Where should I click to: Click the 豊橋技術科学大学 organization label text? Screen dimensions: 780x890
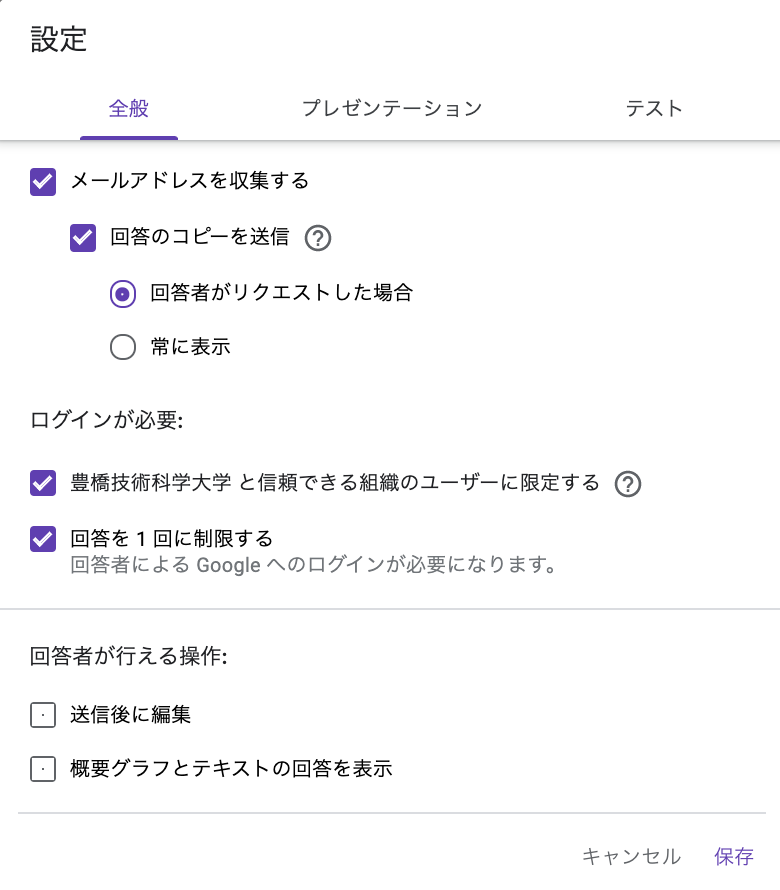tap(150, 482)
